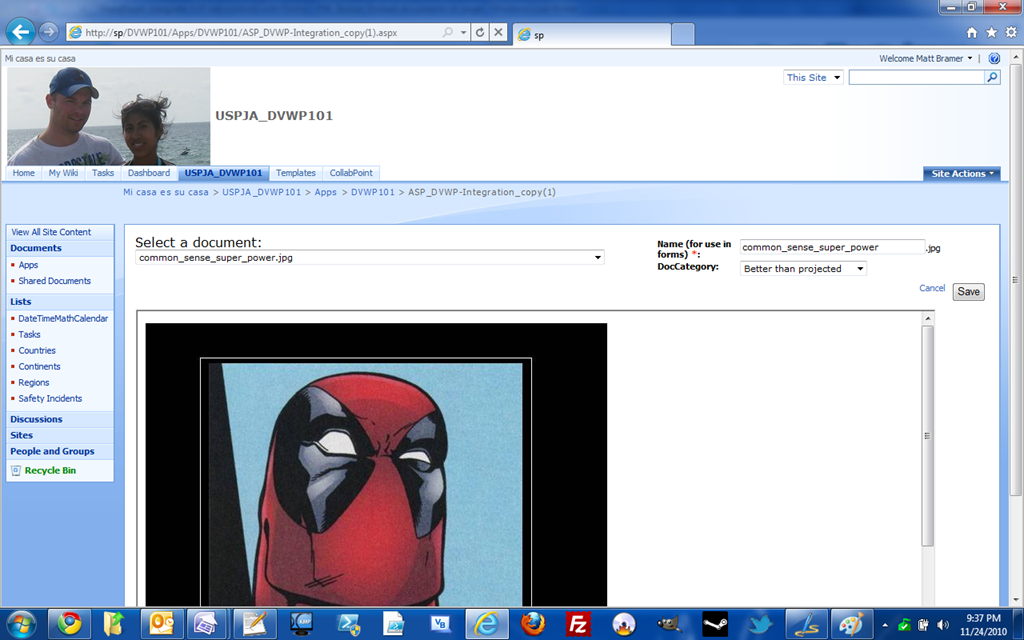This screenshot has width=1024, height=640.
Task: Go to the Templates navigation tab
Action: tap(296, 173)
